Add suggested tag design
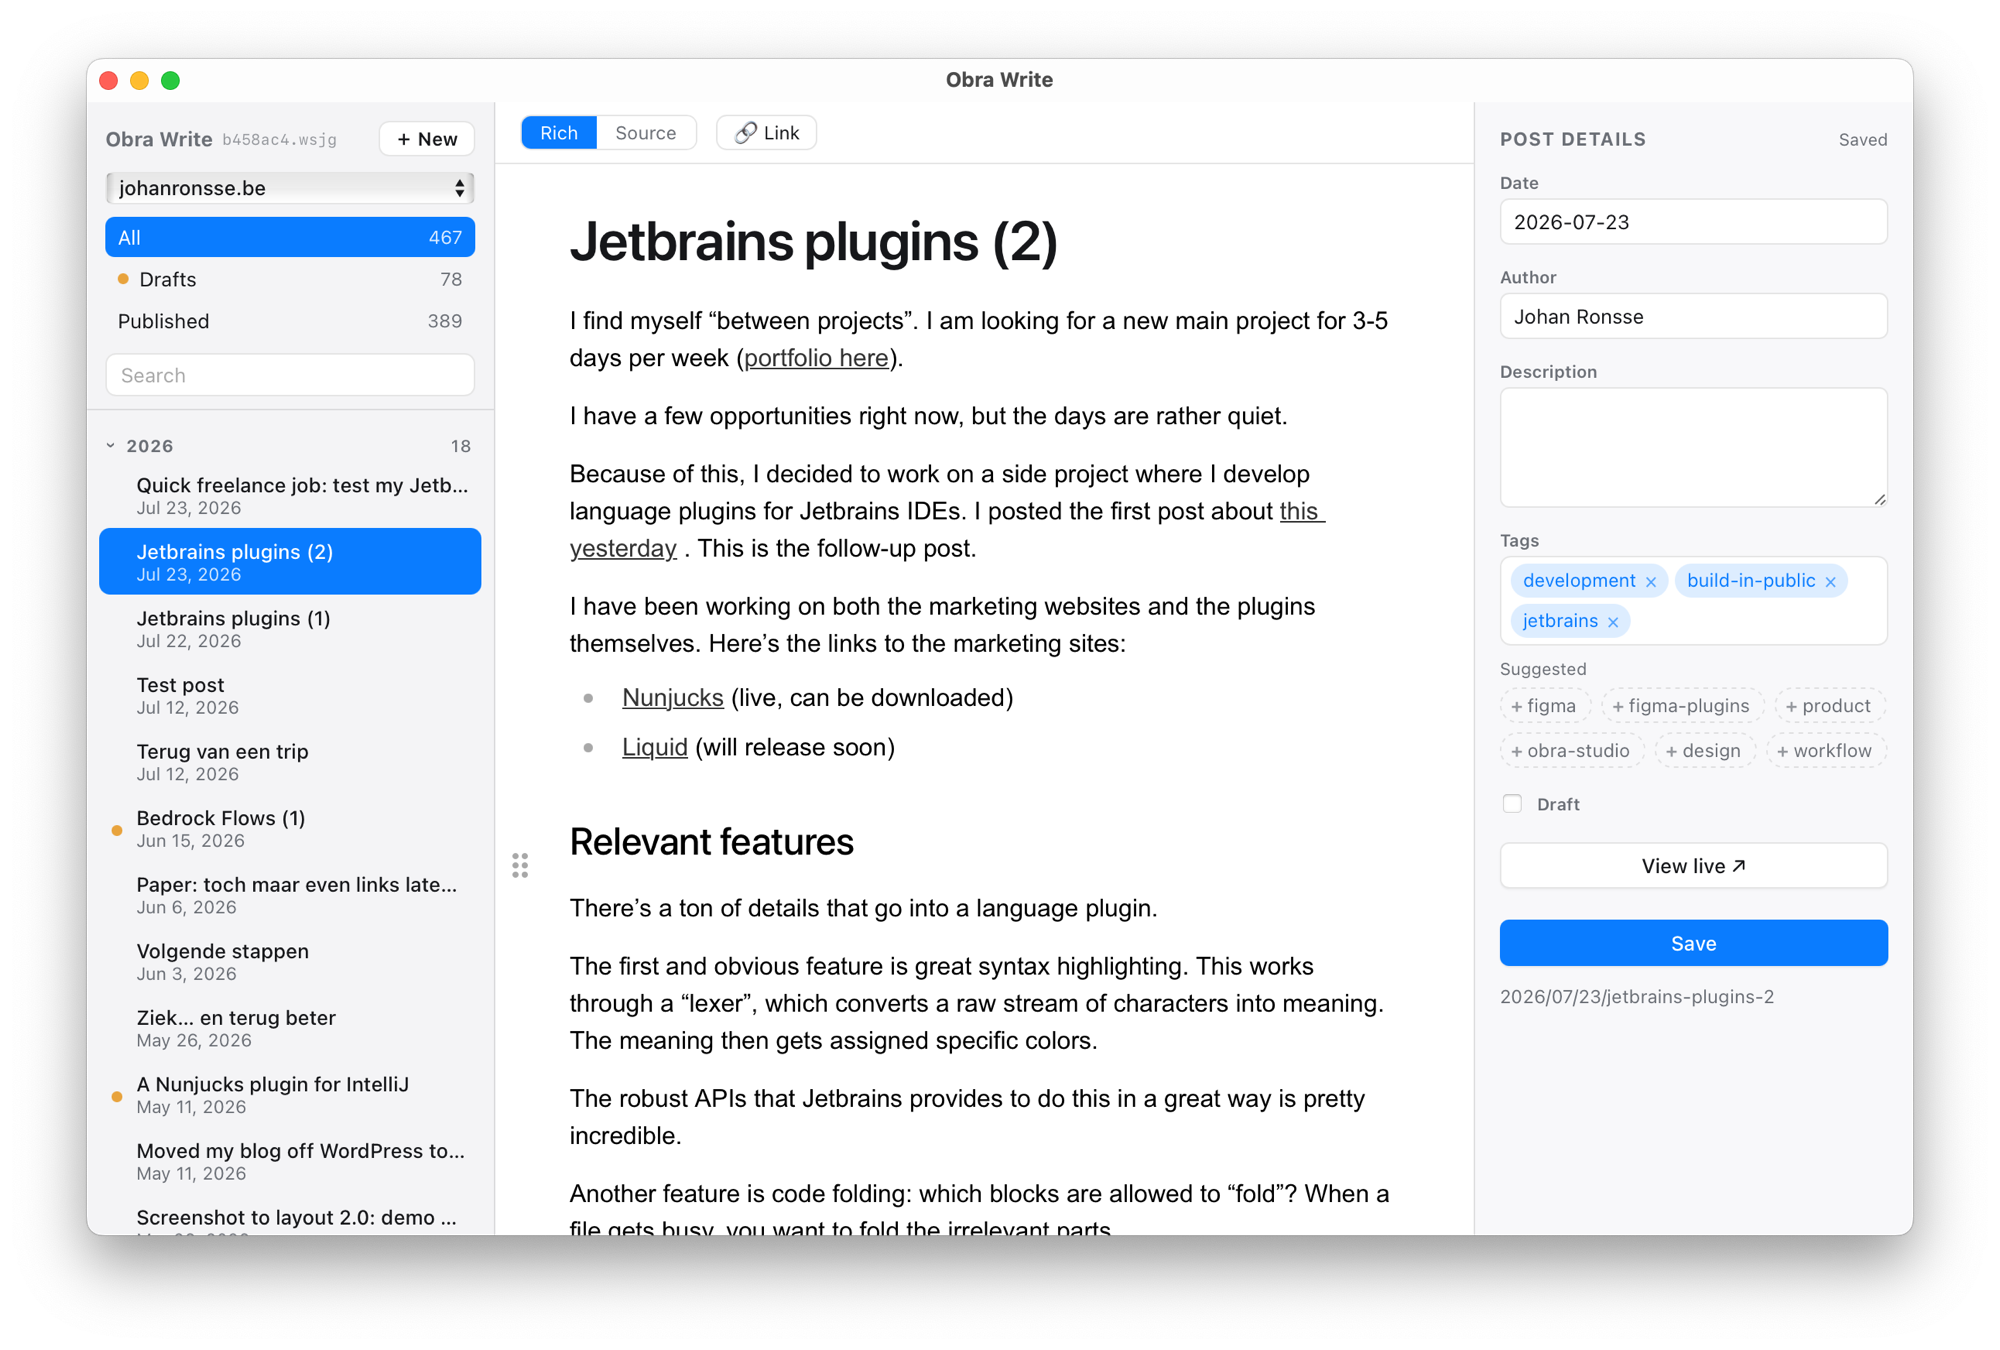 1704,751
